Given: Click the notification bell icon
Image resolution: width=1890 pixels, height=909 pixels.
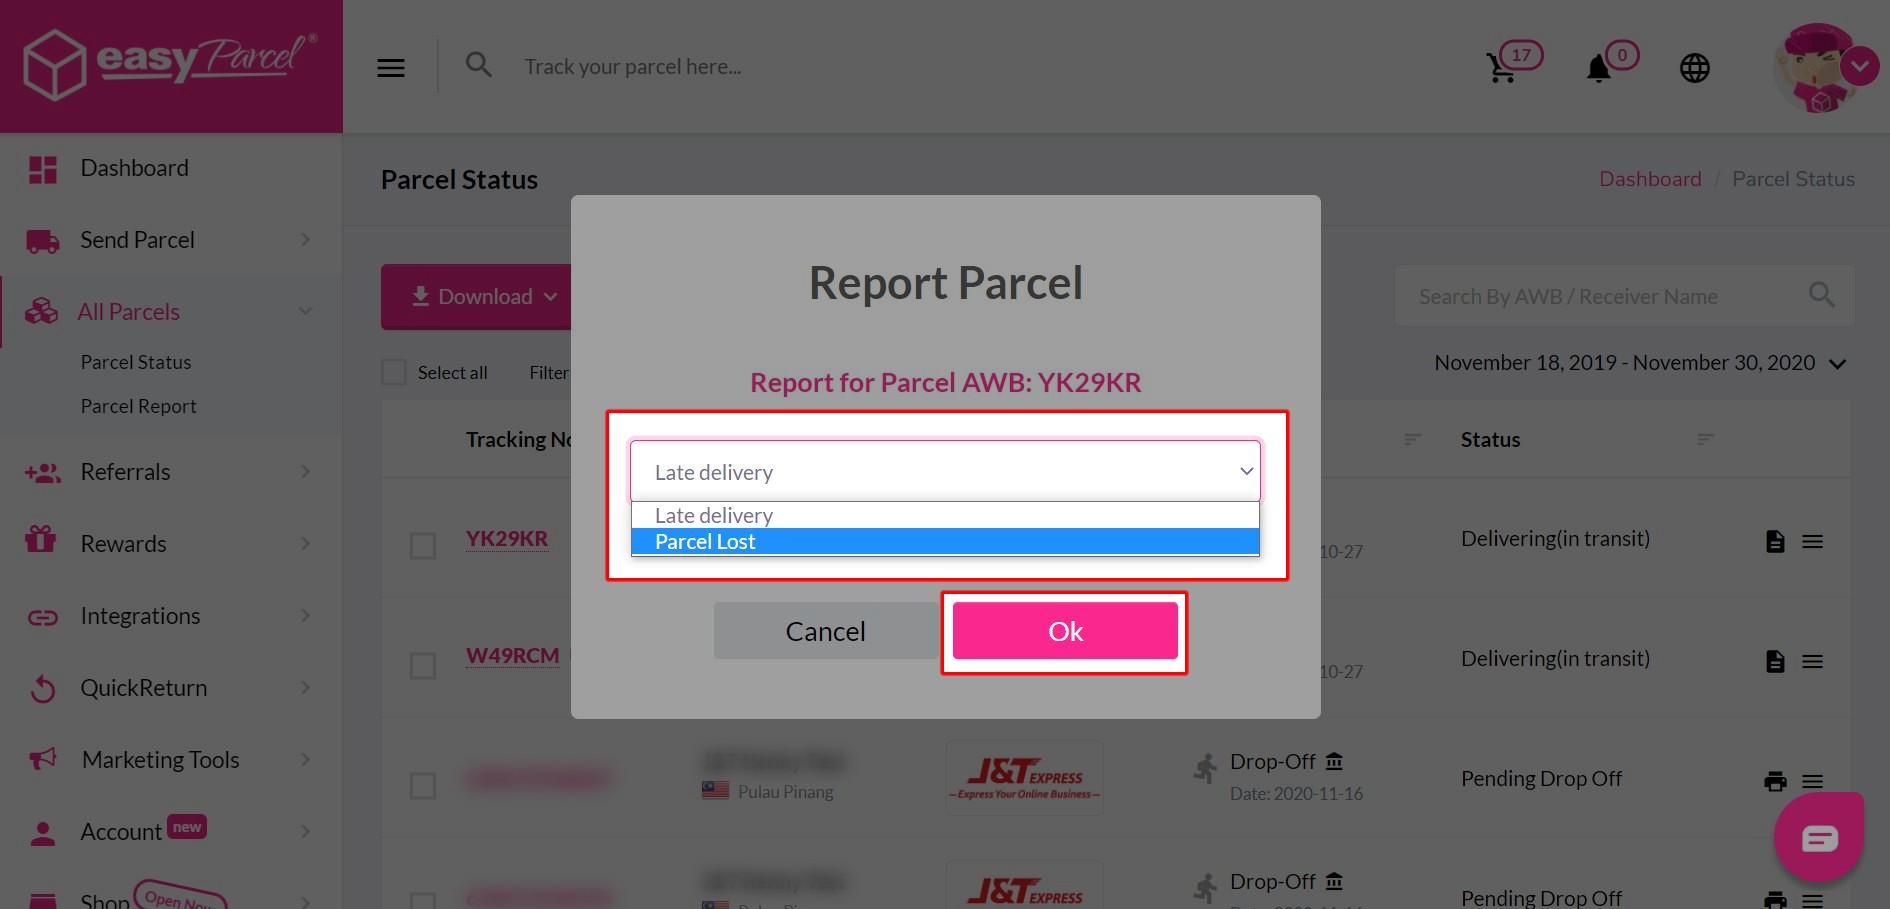Looking at the screenshot, I should point(1597,67).
